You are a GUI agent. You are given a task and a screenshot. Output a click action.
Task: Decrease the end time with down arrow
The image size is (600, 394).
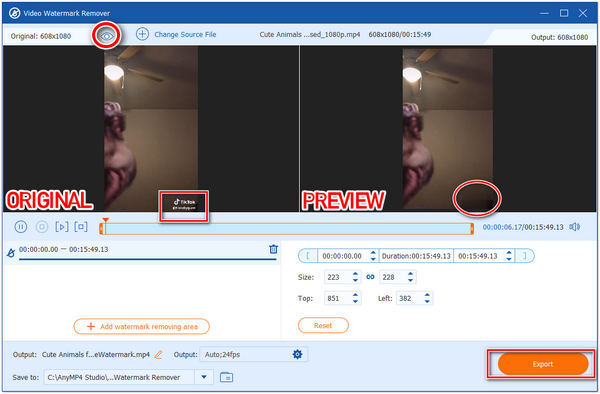coord(509,259)
